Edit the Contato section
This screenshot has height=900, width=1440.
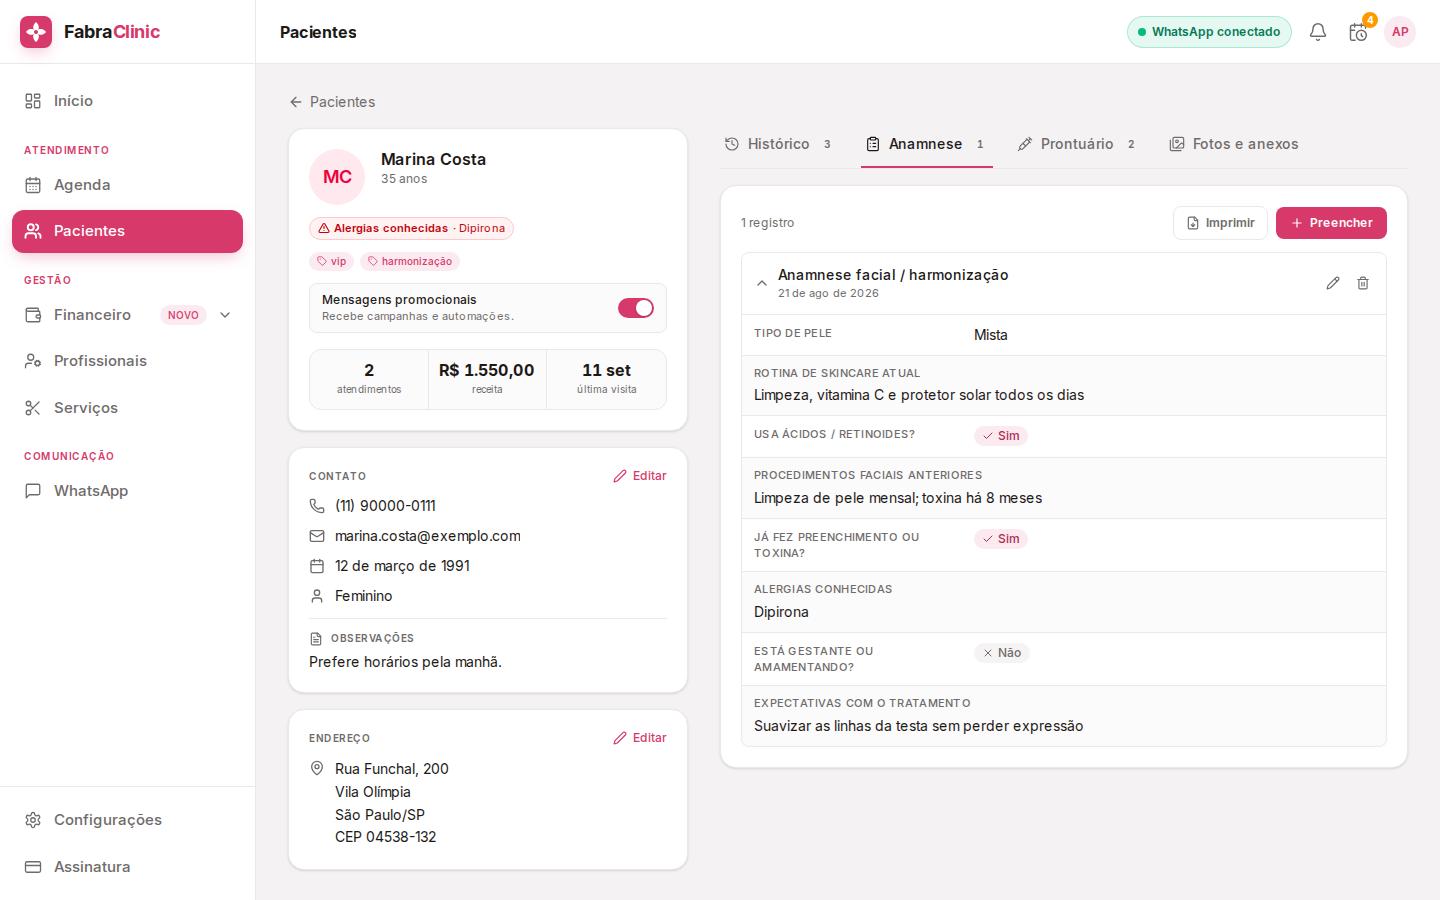click(x=640, y=476)
